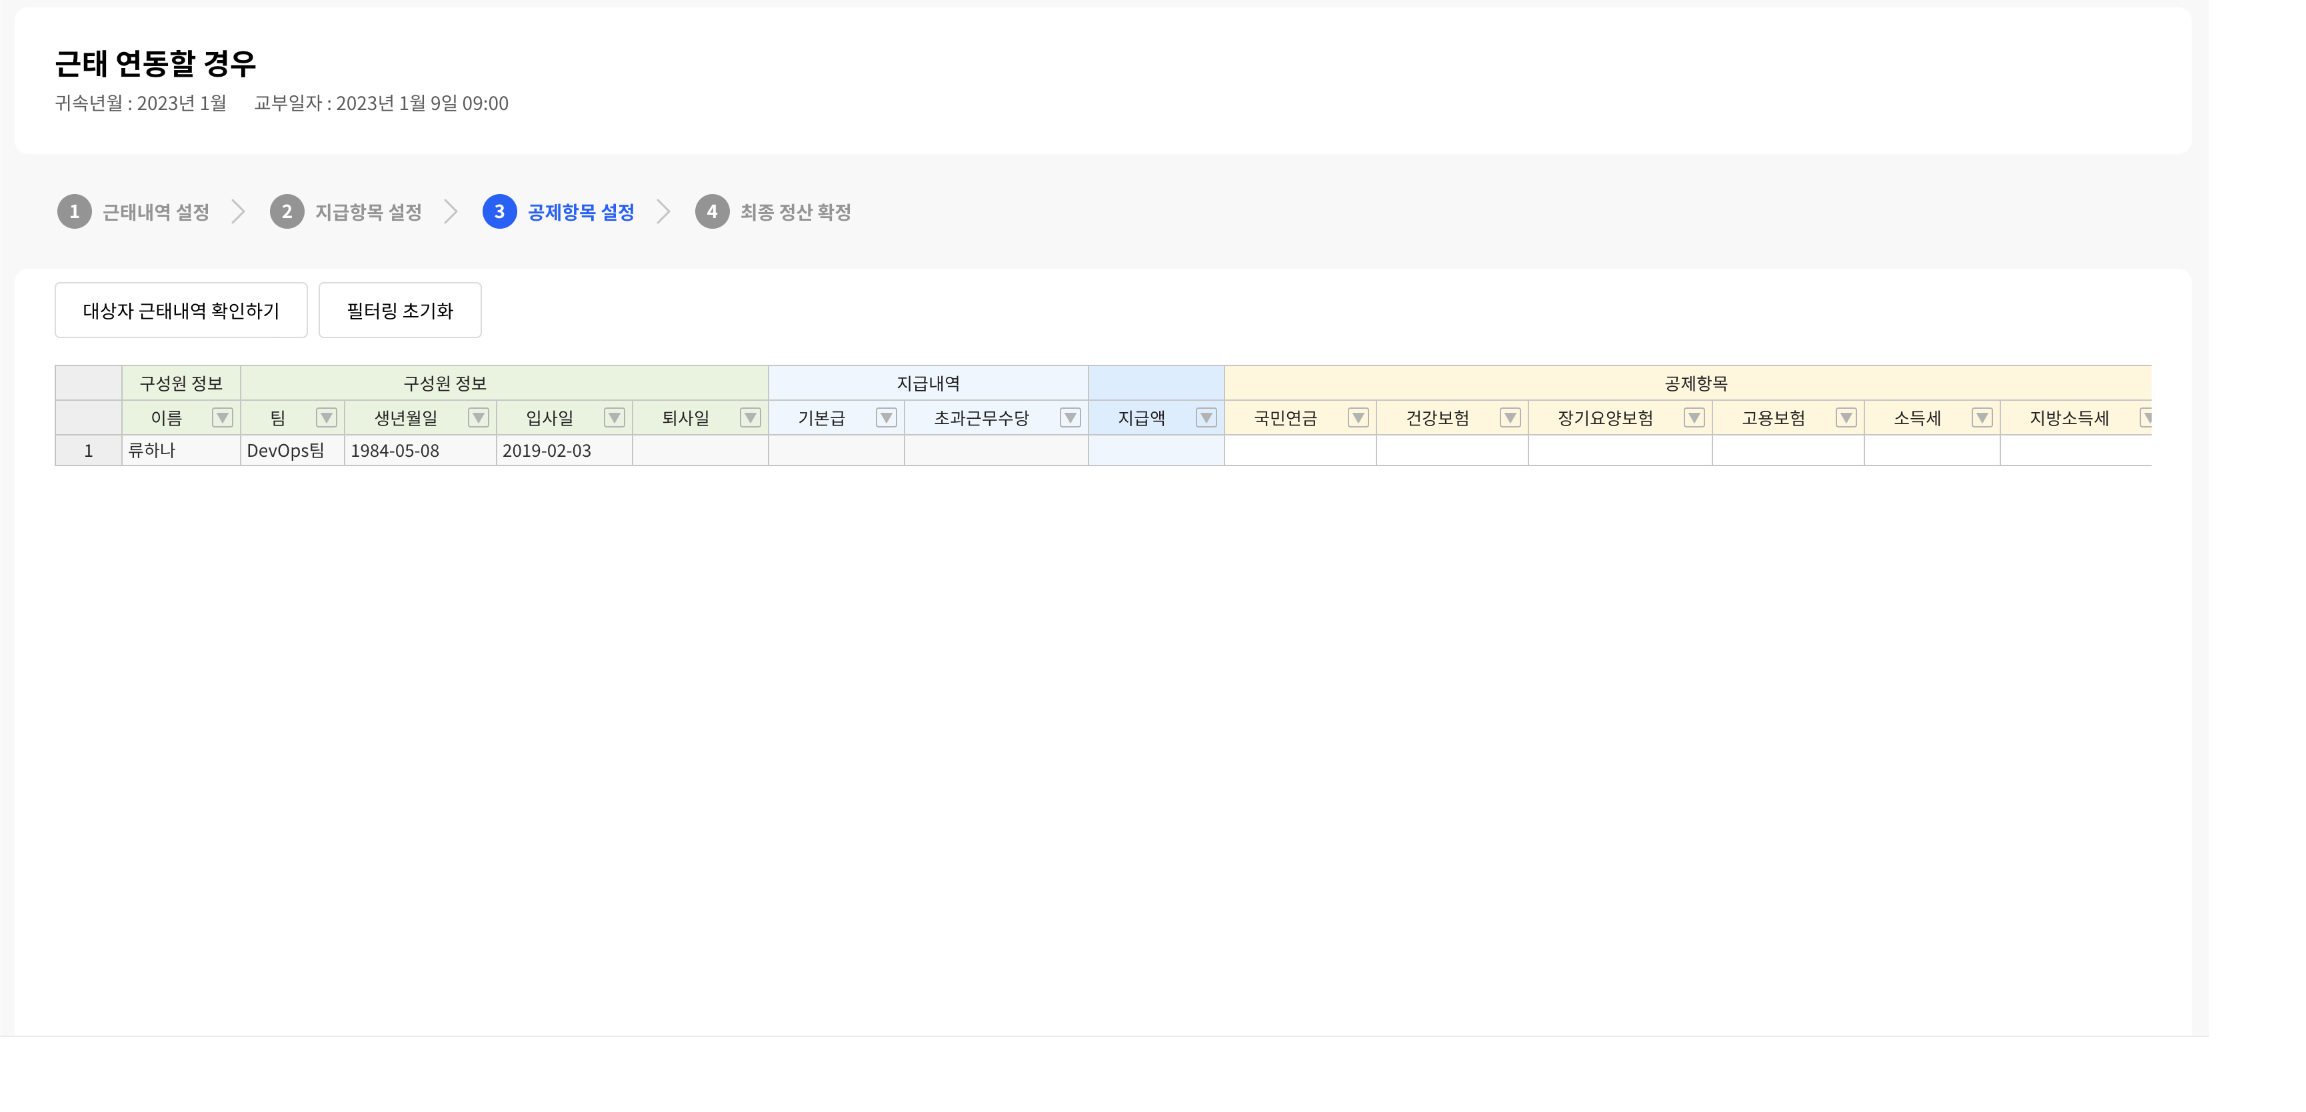
Task: Click the empty 지방소득세 cell for 류하나
Action: (2076, 451)
